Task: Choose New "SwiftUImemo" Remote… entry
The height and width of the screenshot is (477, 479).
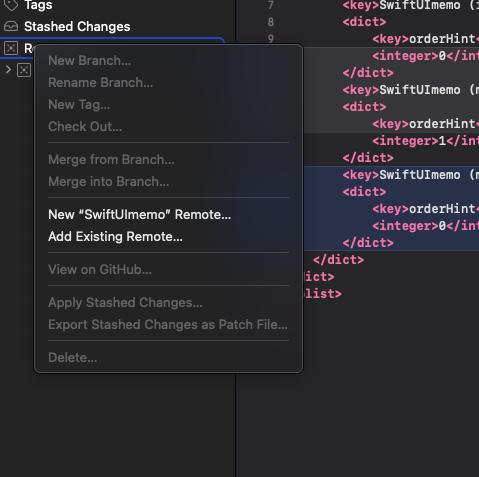Action: tap(139, 215)
